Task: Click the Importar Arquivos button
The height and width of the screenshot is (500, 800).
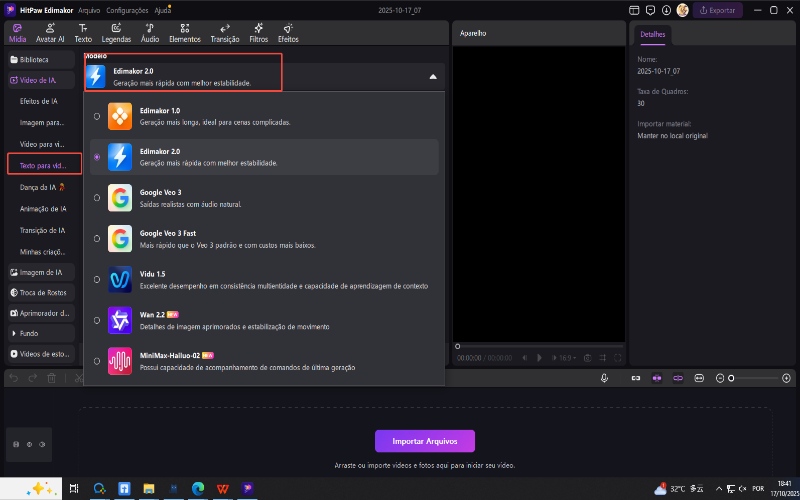Action: coord(424,441)
